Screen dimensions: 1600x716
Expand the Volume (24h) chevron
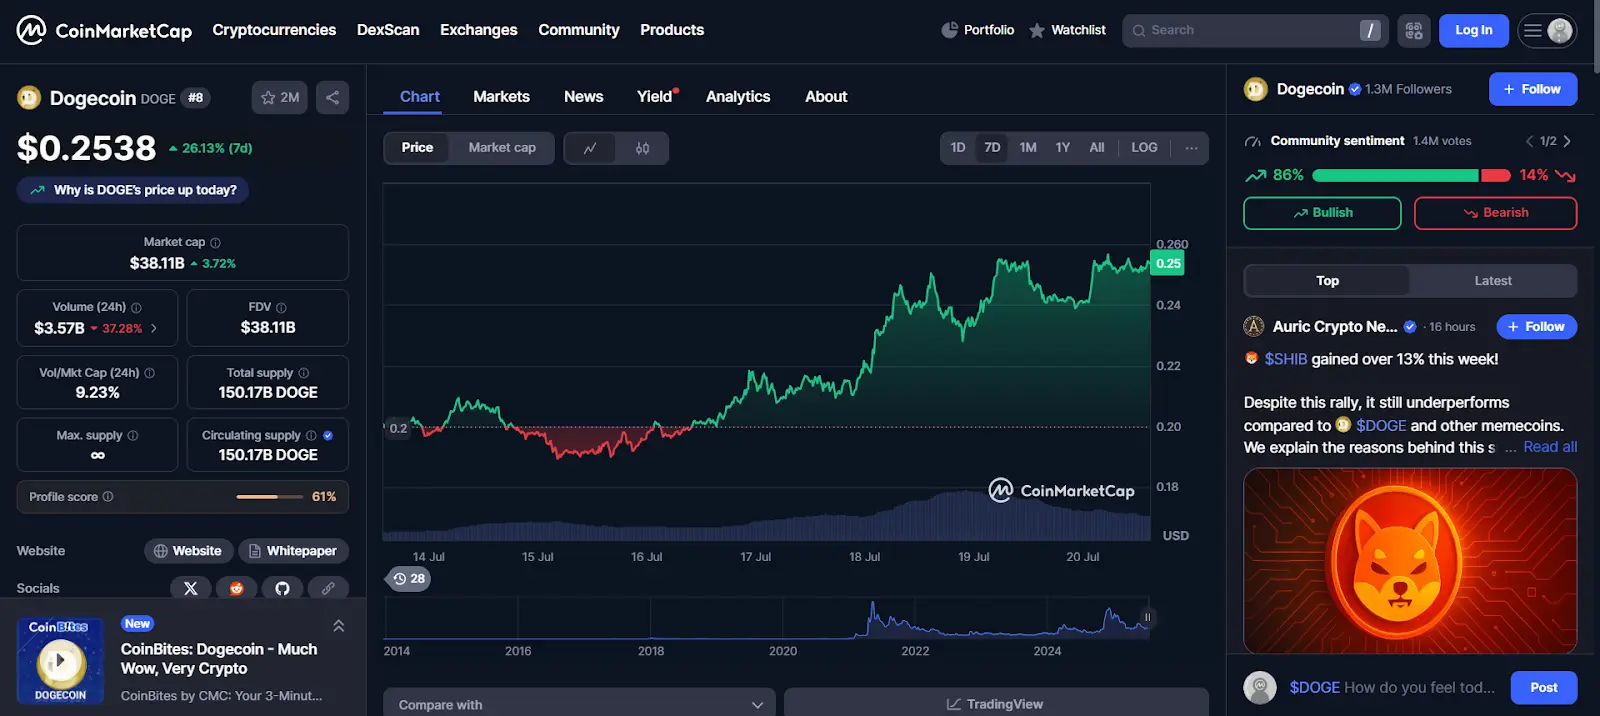click(x=154, y=328)
